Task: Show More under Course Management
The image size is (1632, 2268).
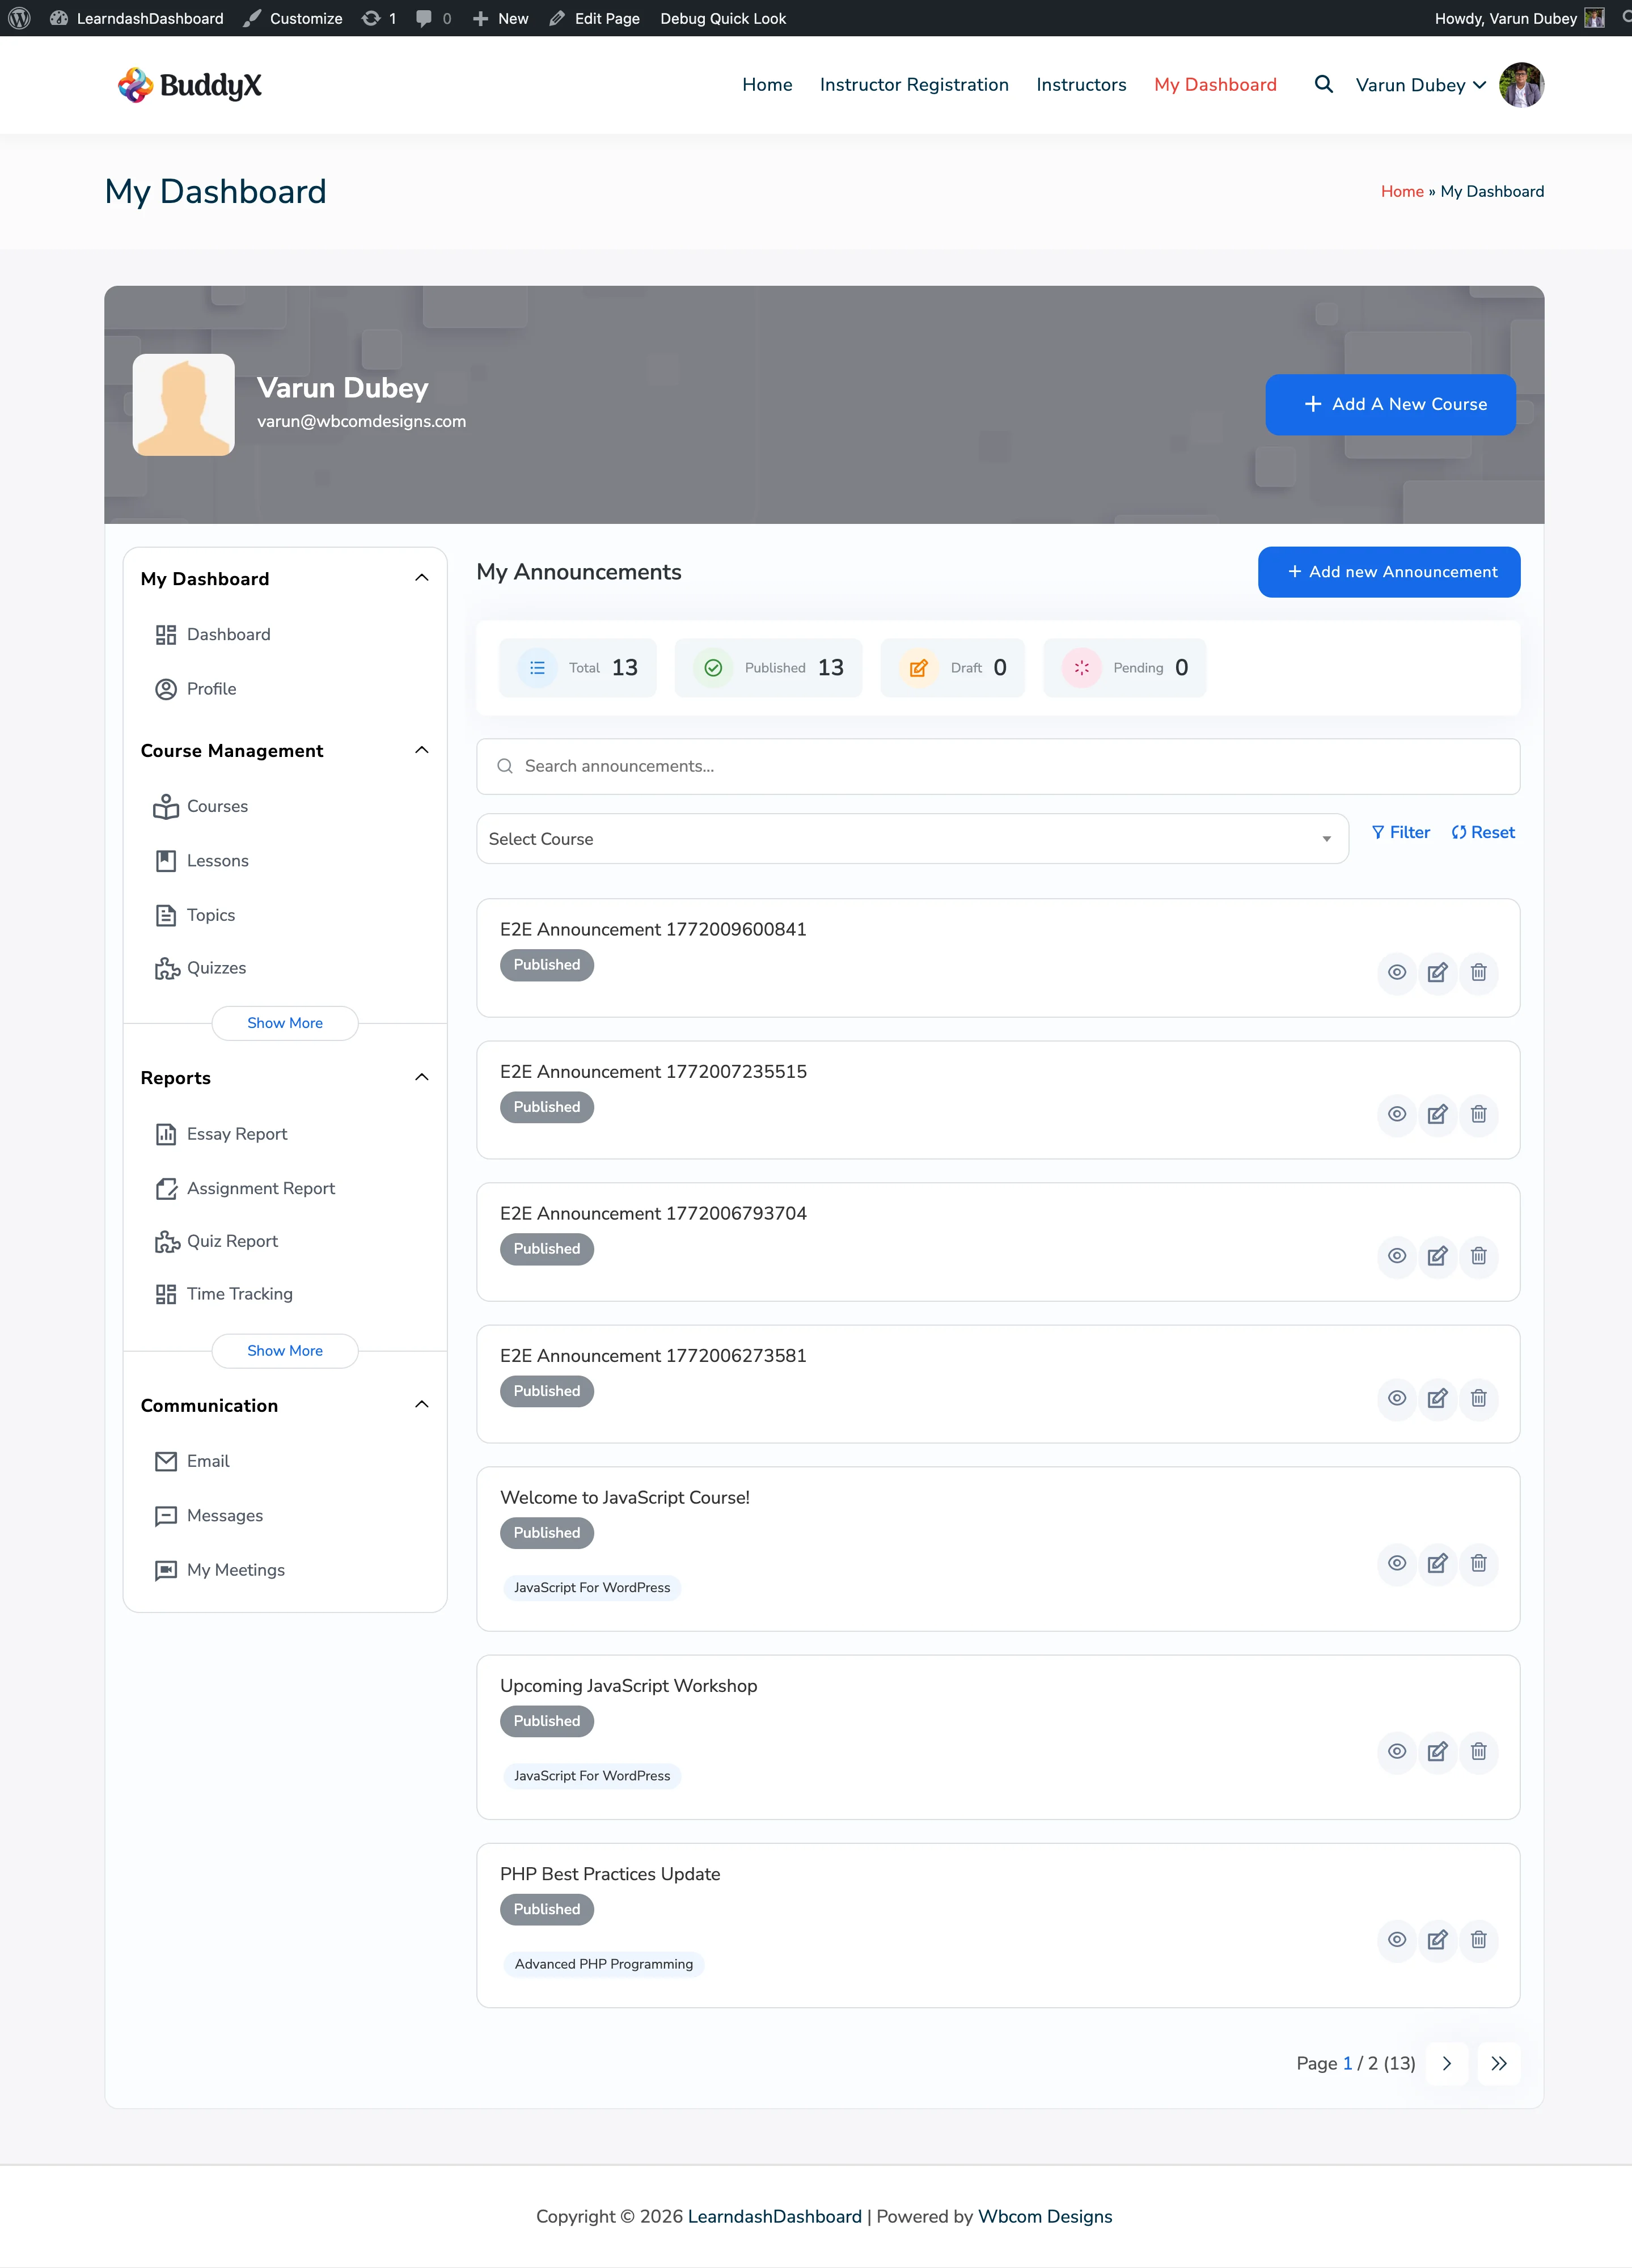Action: pyautogui.click(x=285, y=1023)
